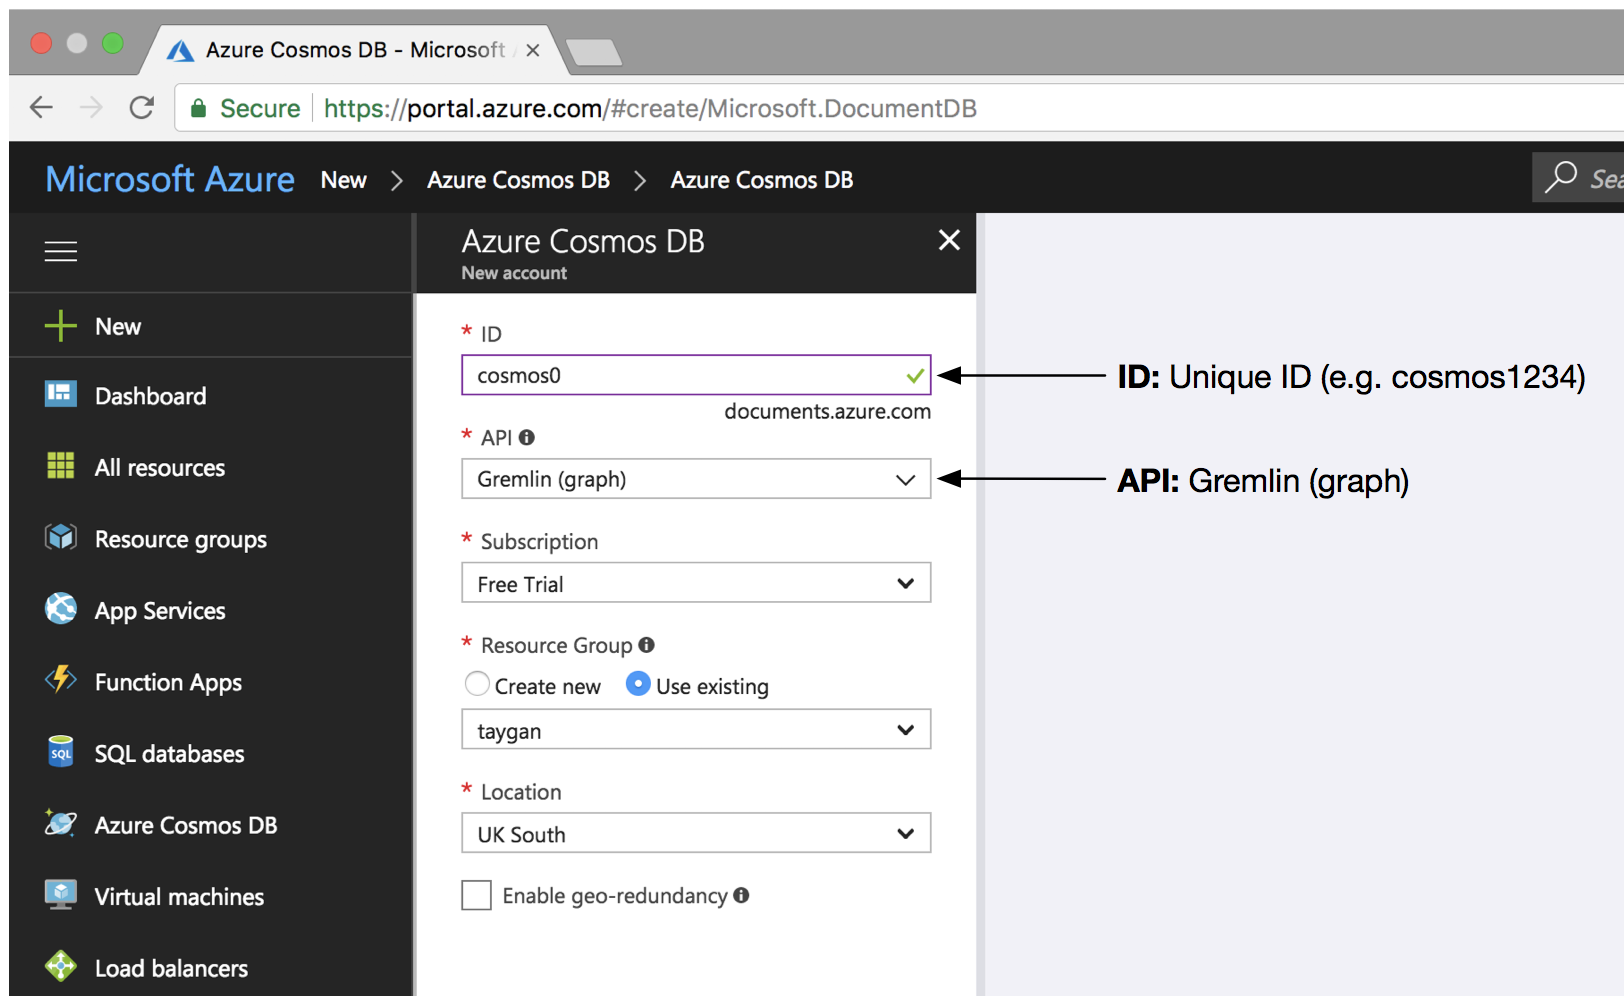Click the Virtual machines monitor icon
1624x996 pixels.
point(61,894)
